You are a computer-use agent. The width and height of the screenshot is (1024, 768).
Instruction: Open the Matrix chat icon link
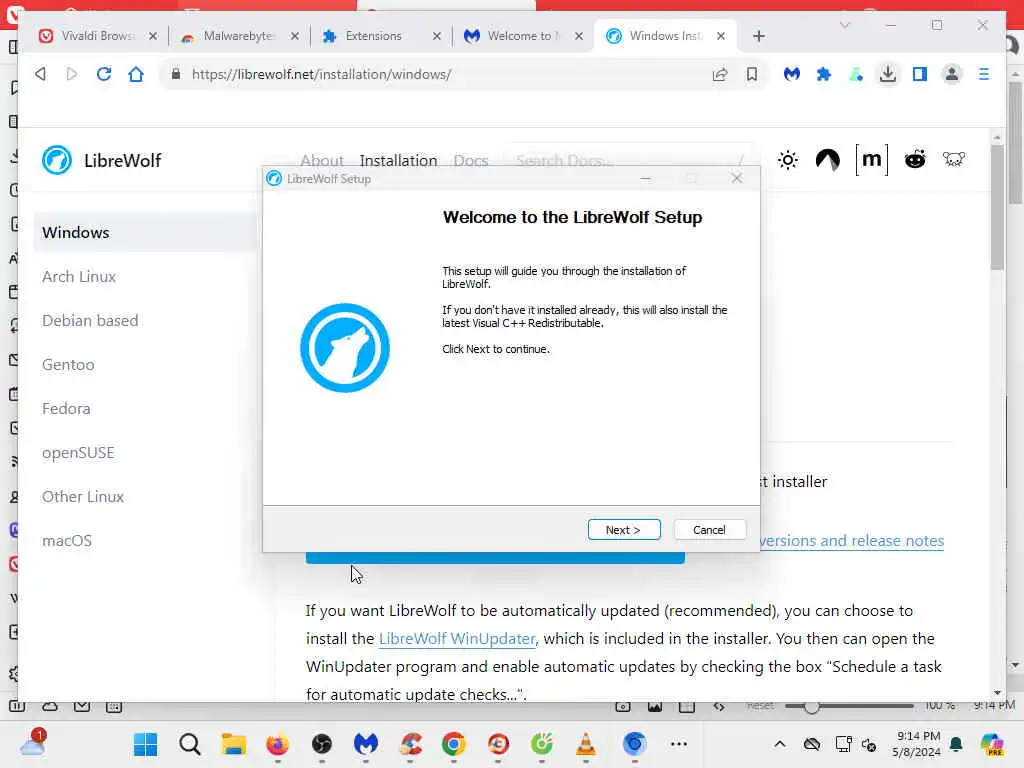pos(872,160)
